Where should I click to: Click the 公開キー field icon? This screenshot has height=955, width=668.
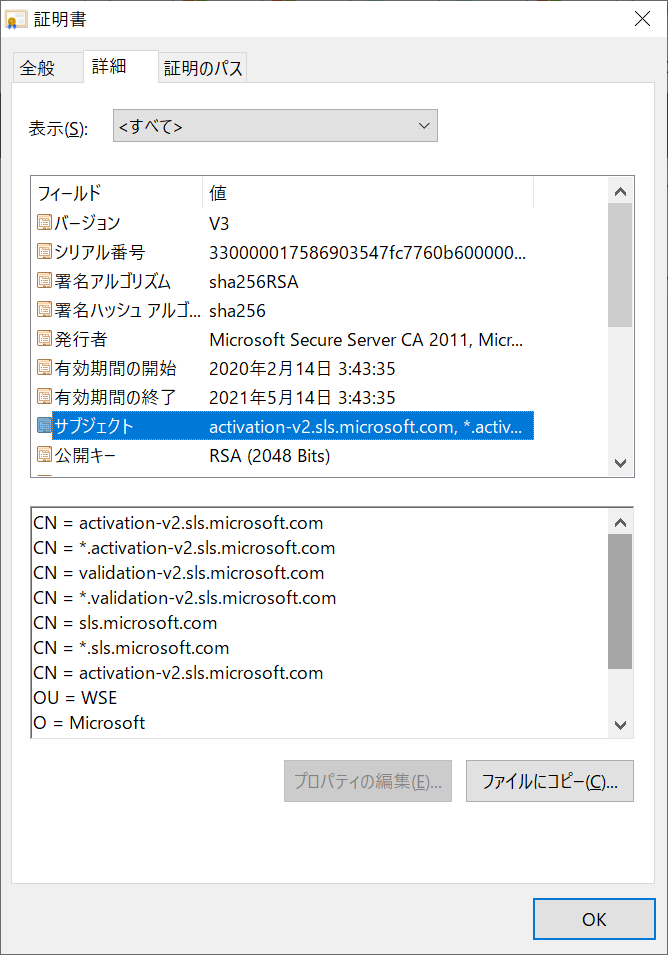click(44, 455)
